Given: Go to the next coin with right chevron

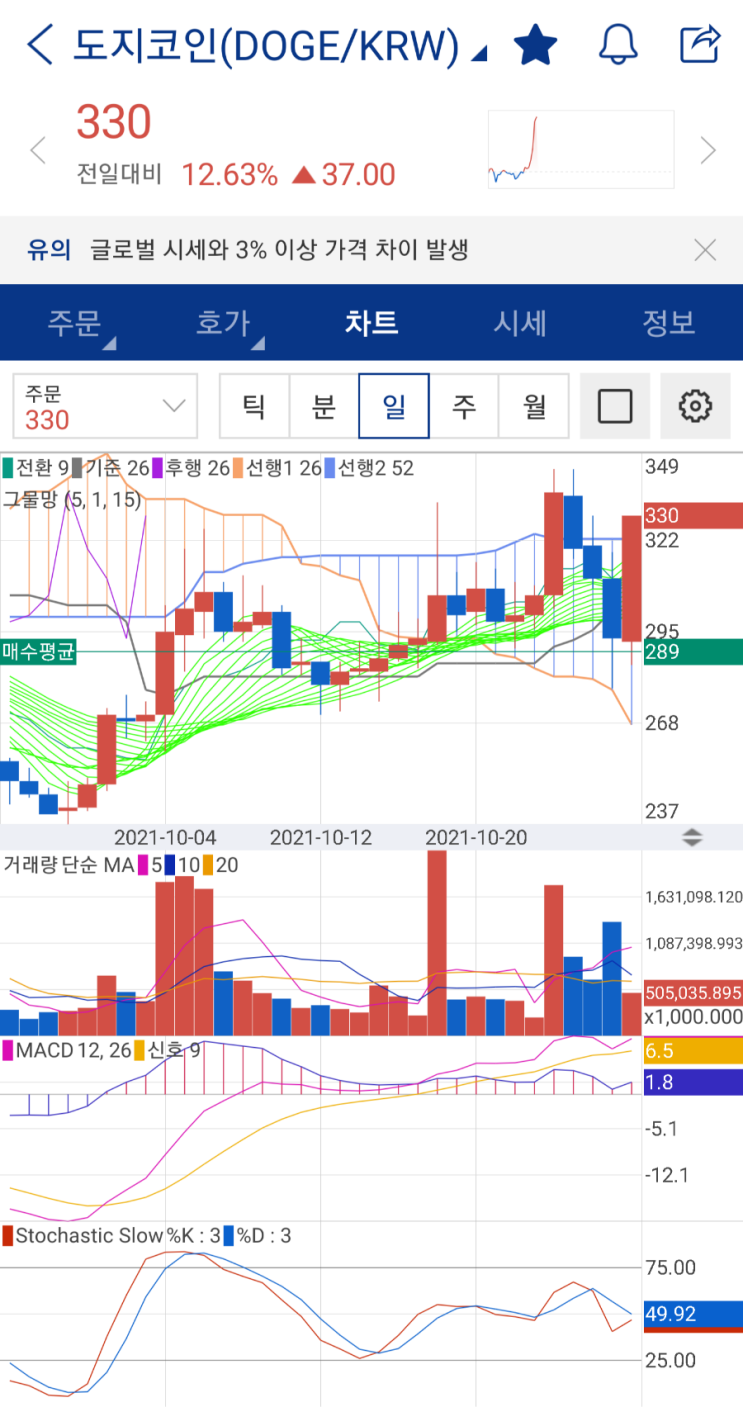Looking at the screenshot, I should tap(708, 151).
